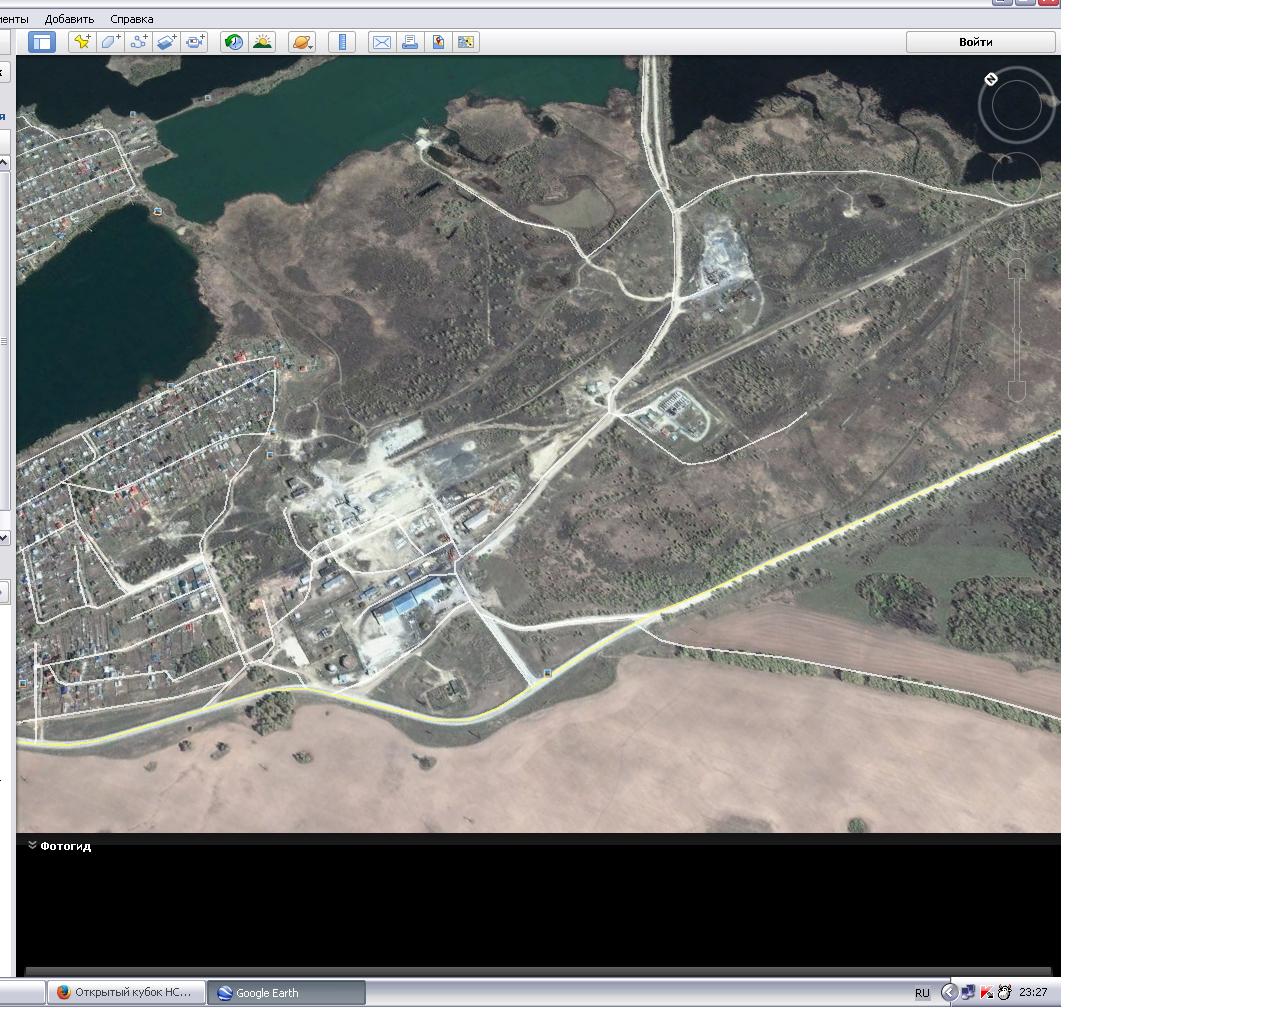Click the Print icon
The width and height of the screenshot is (1280, 1024).
coord(409,42)
